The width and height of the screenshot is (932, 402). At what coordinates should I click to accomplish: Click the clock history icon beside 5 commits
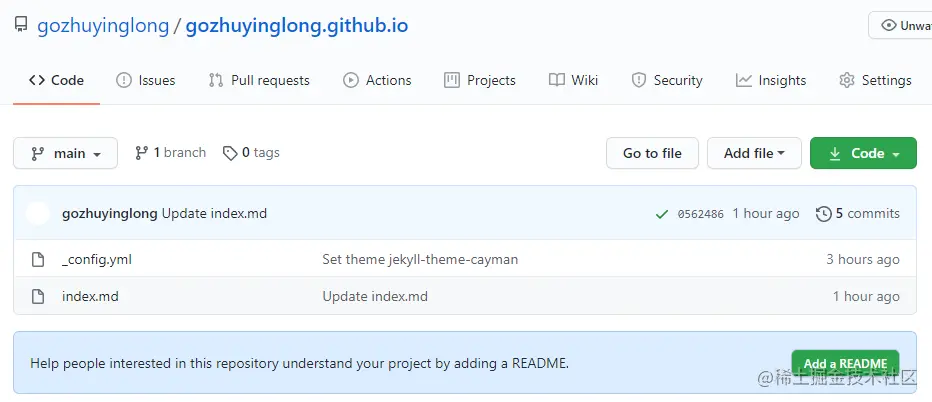[824, 214]
